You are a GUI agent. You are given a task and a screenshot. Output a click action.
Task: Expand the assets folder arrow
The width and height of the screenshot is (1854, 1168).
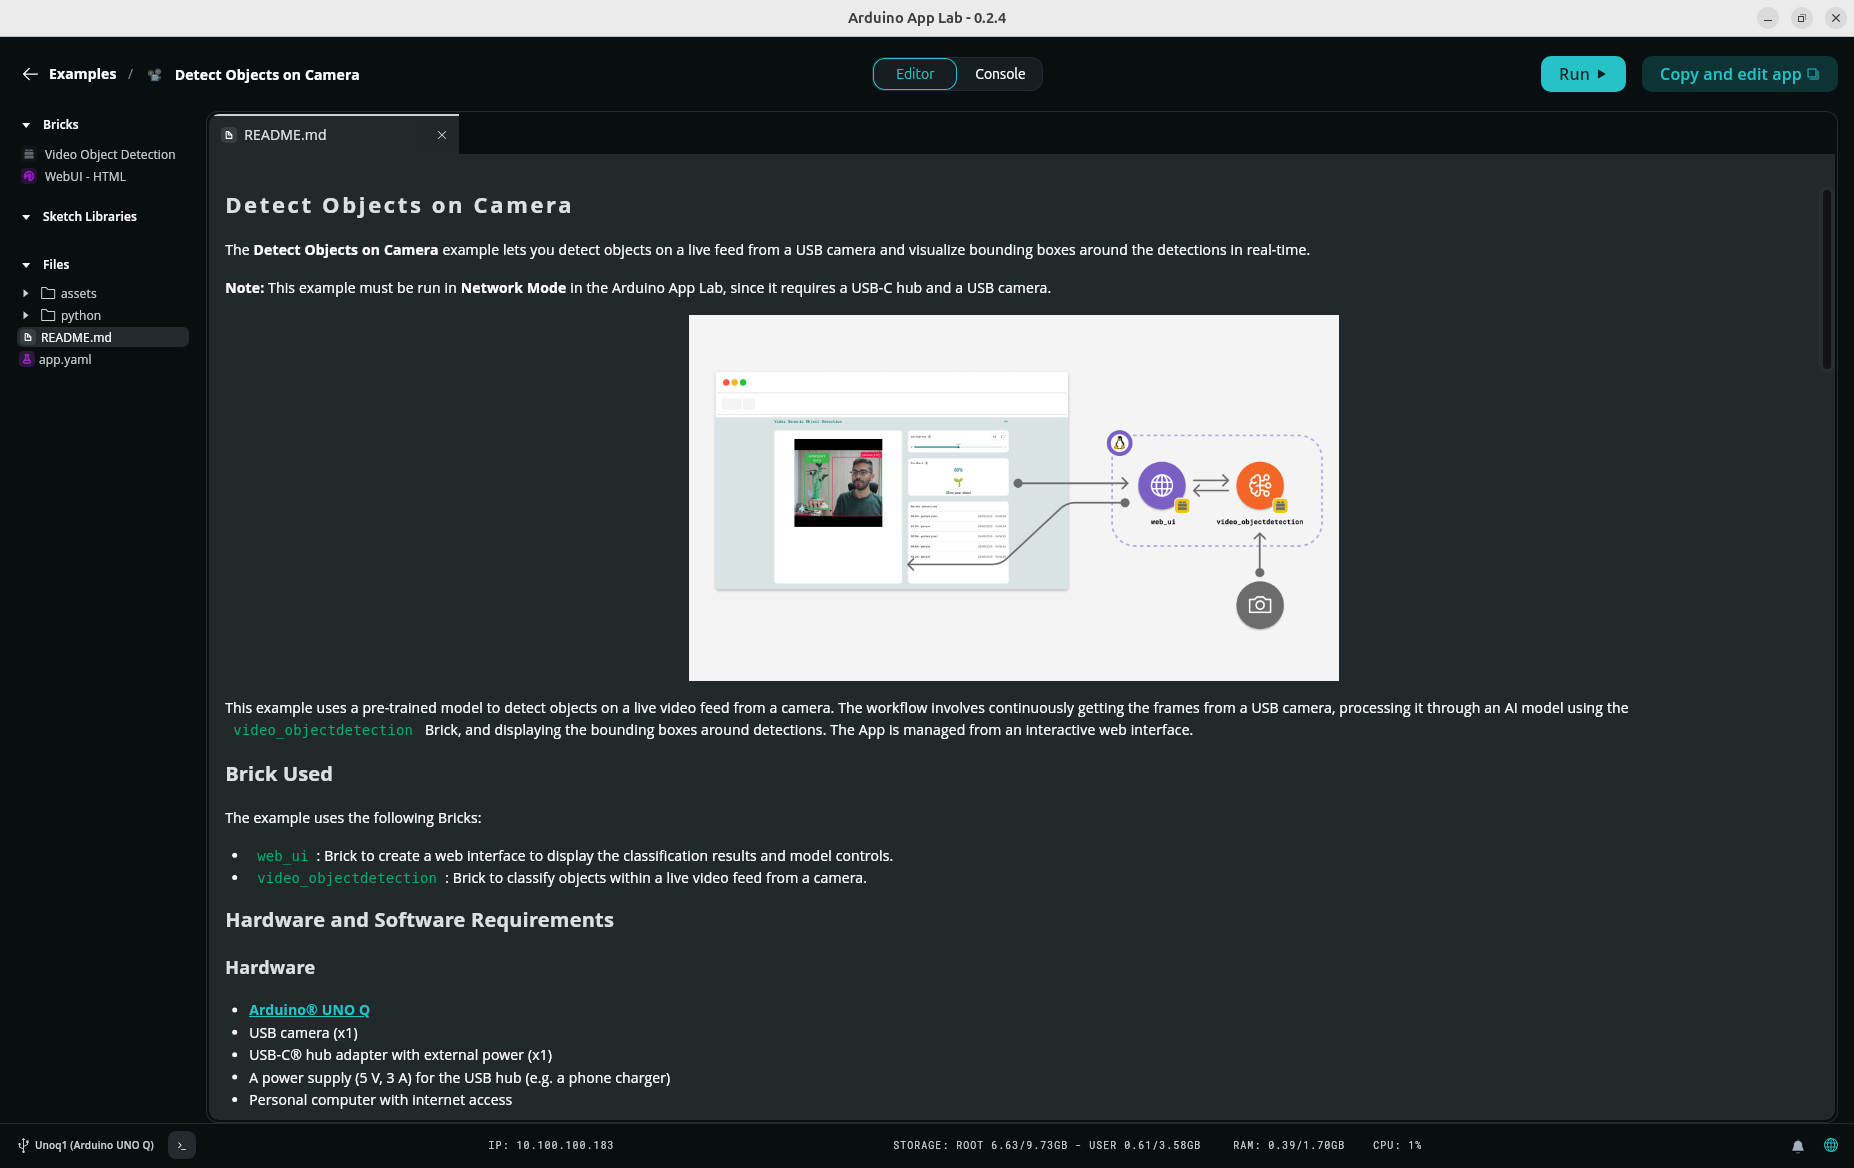(26, 293)
